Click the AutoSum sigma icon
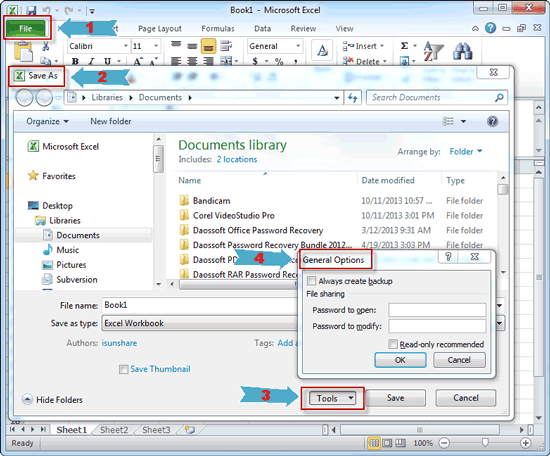This screenshot has height=456, width=550. click(x=404, y=46)
